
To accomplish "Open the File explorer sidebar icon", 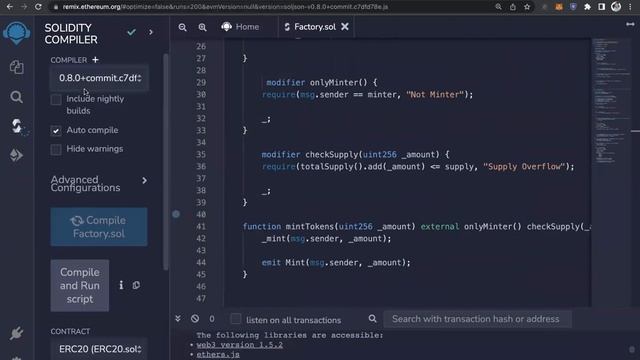I will click(16, 67).
